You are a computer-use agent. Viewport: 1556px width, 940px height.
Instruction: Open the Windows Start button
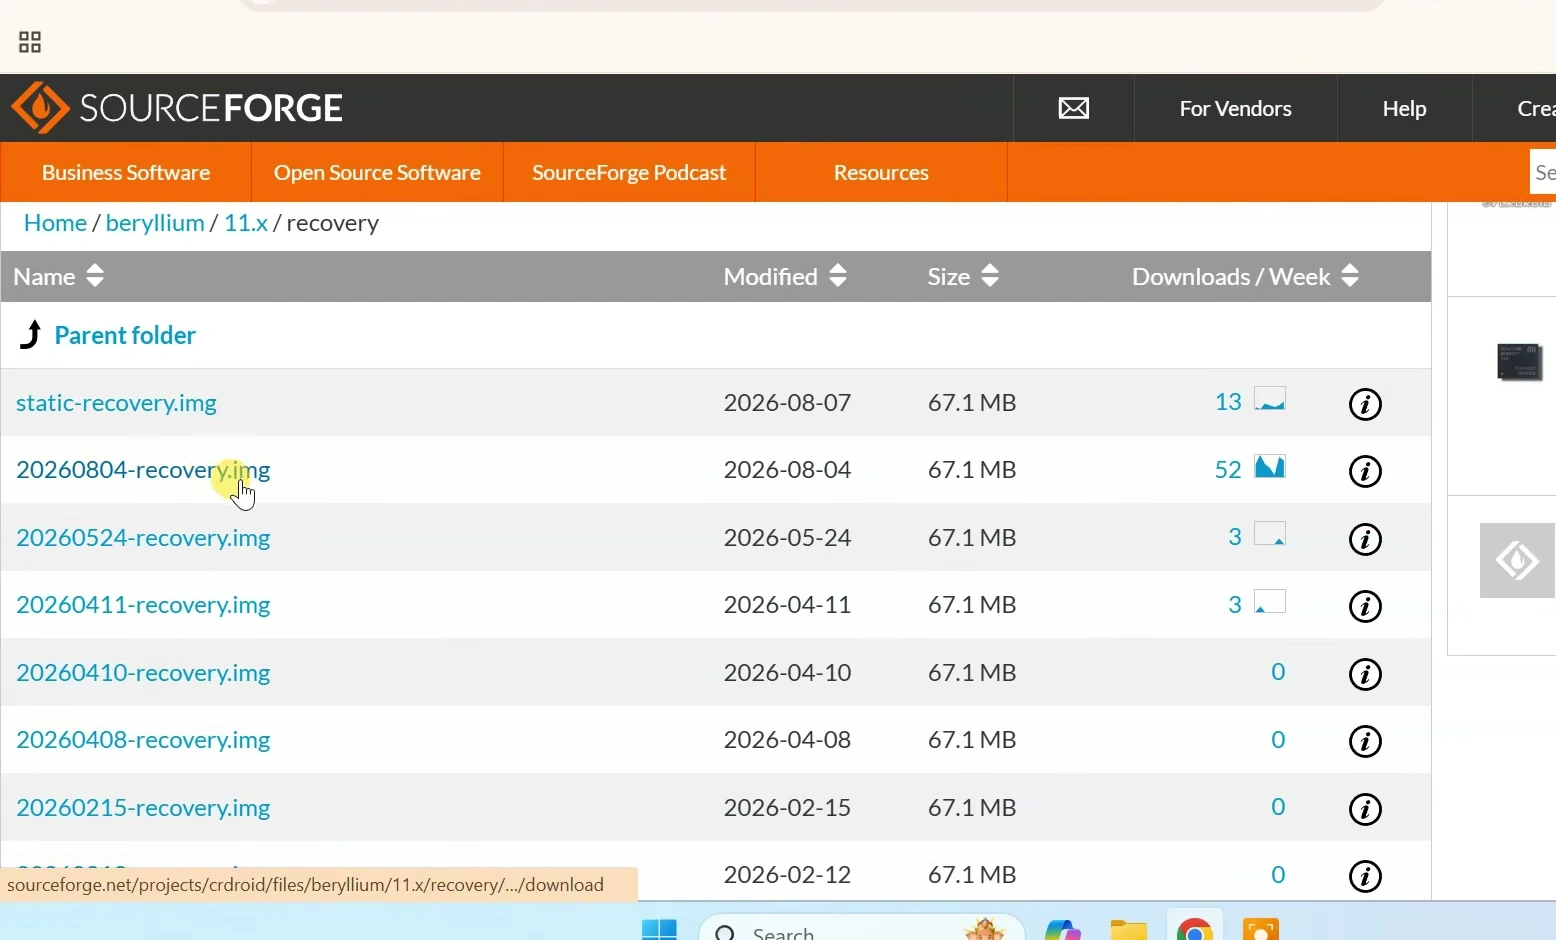659,930
